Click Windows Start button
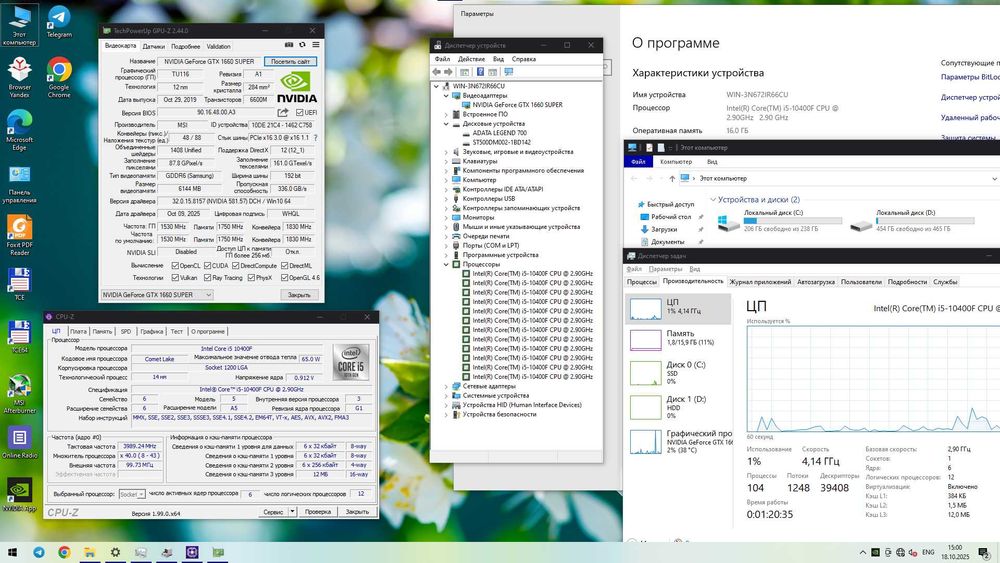Screen dimensions: 1000x563 pos(12,552)
